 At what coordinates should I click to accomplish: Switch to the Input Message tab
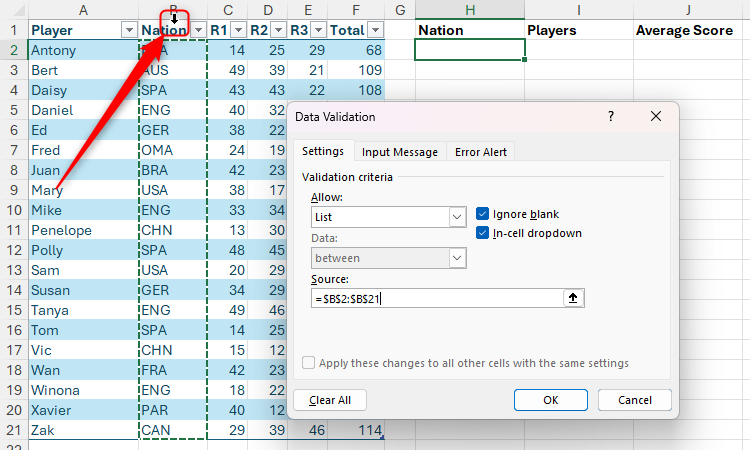pos(399,152)
